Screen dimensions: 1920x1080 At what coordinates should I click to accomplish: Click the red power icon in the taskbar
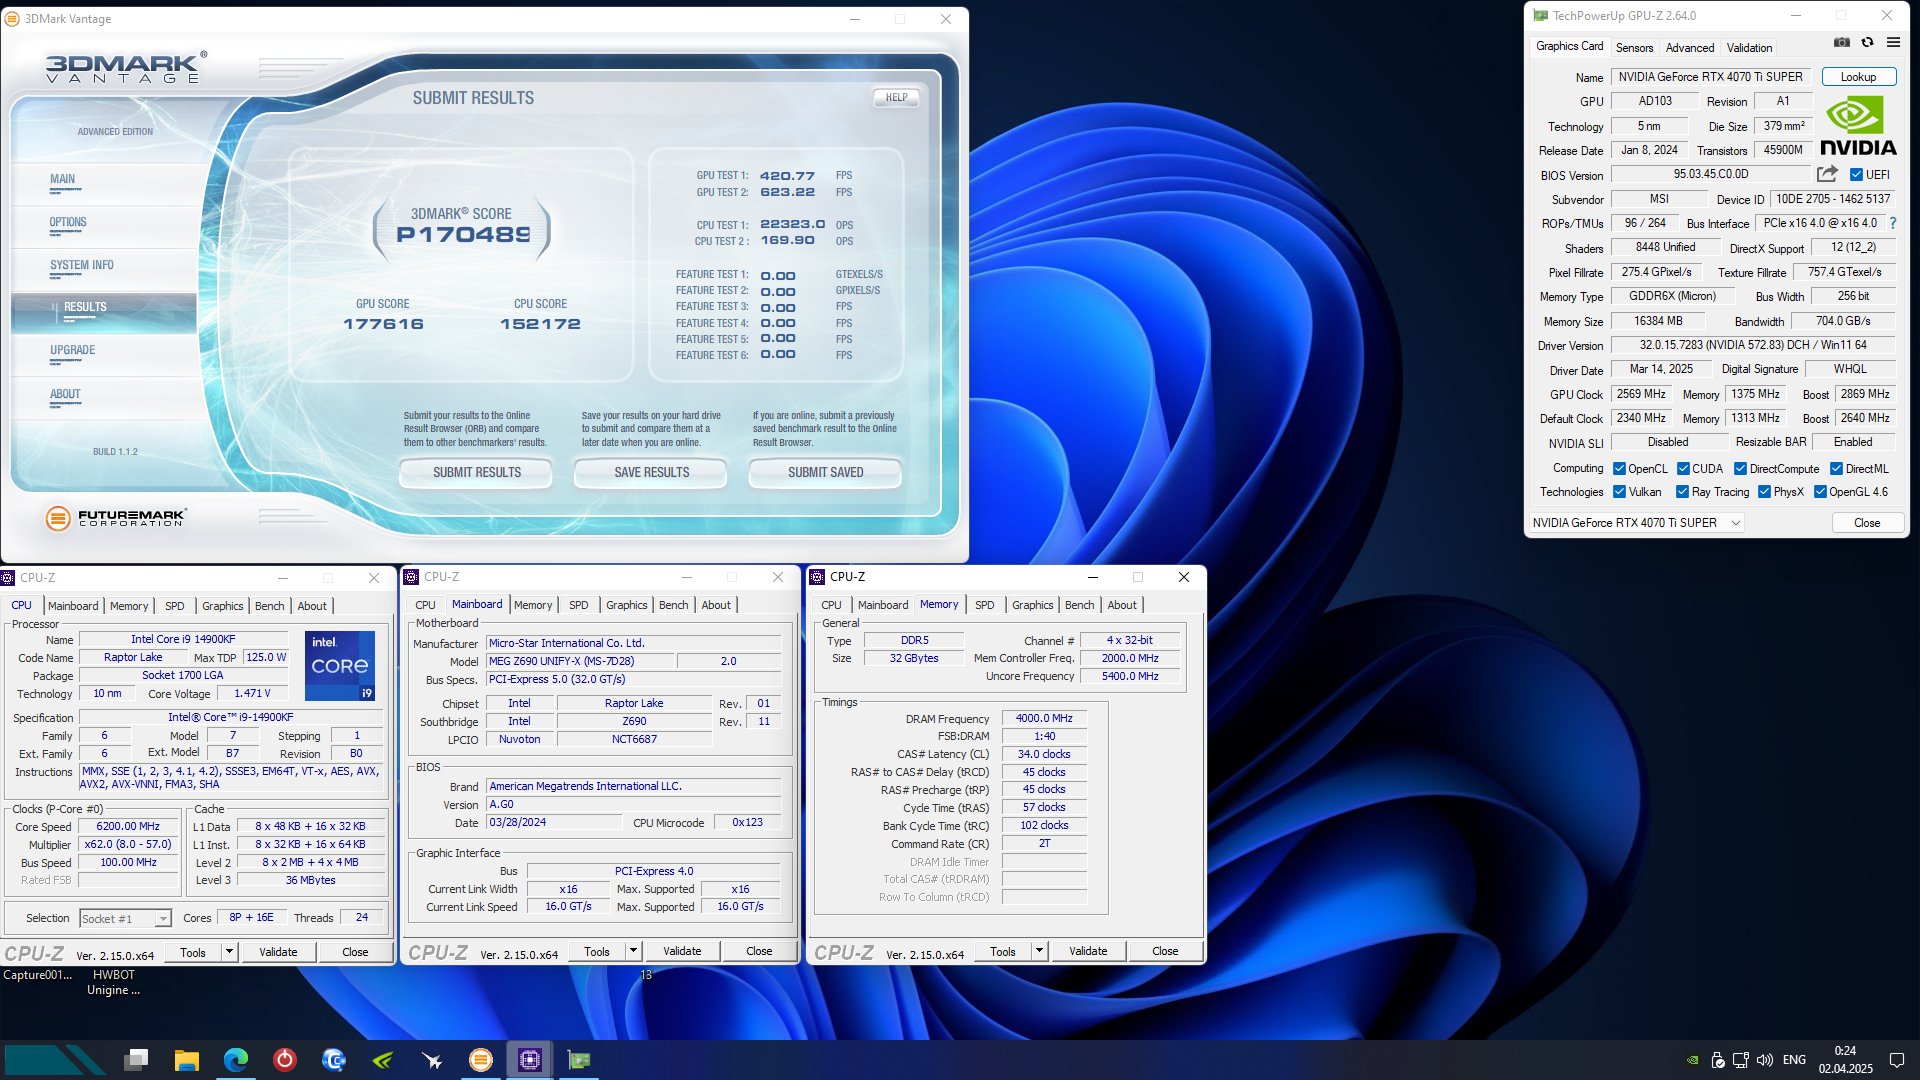285,1059
